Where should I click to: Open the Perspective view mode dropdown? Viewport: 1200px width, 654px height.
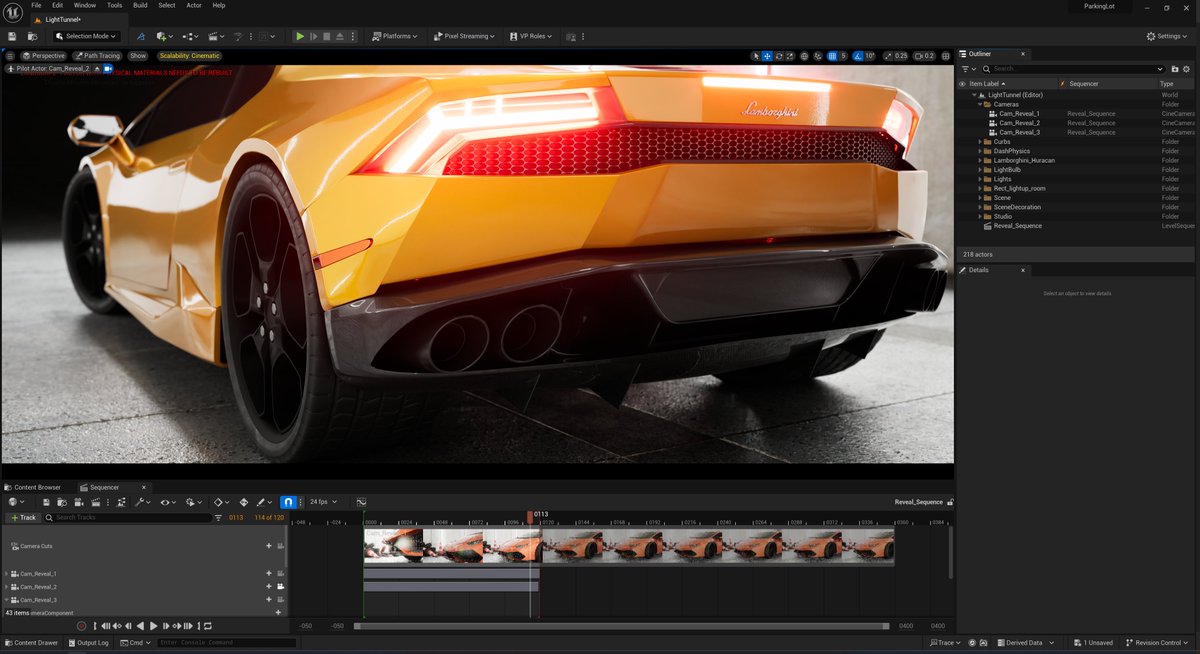coord(43,56)
